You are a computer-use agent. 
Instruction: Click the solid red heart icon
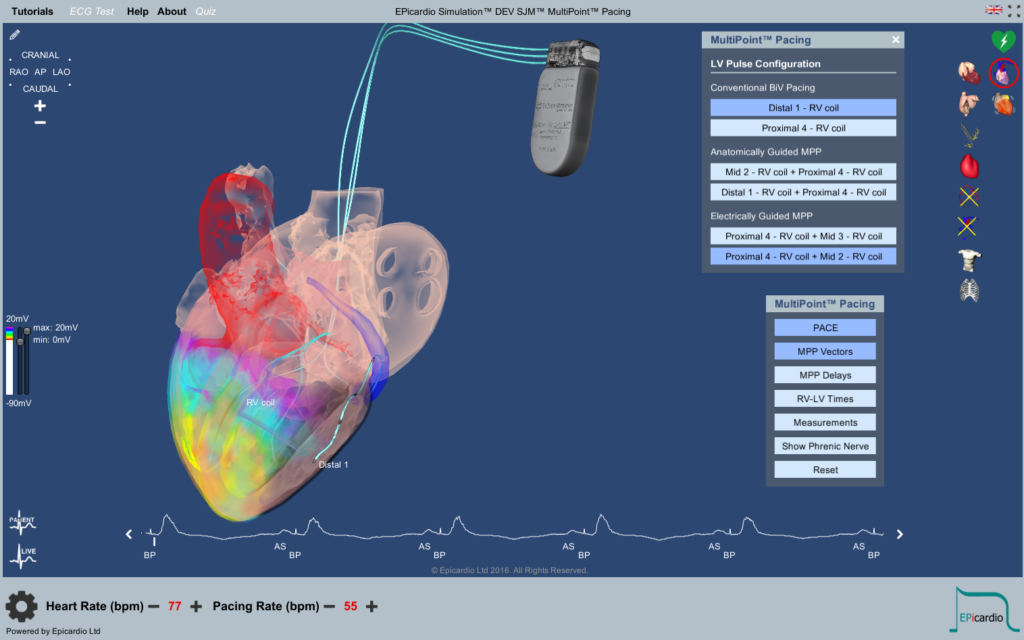point(969,166)
